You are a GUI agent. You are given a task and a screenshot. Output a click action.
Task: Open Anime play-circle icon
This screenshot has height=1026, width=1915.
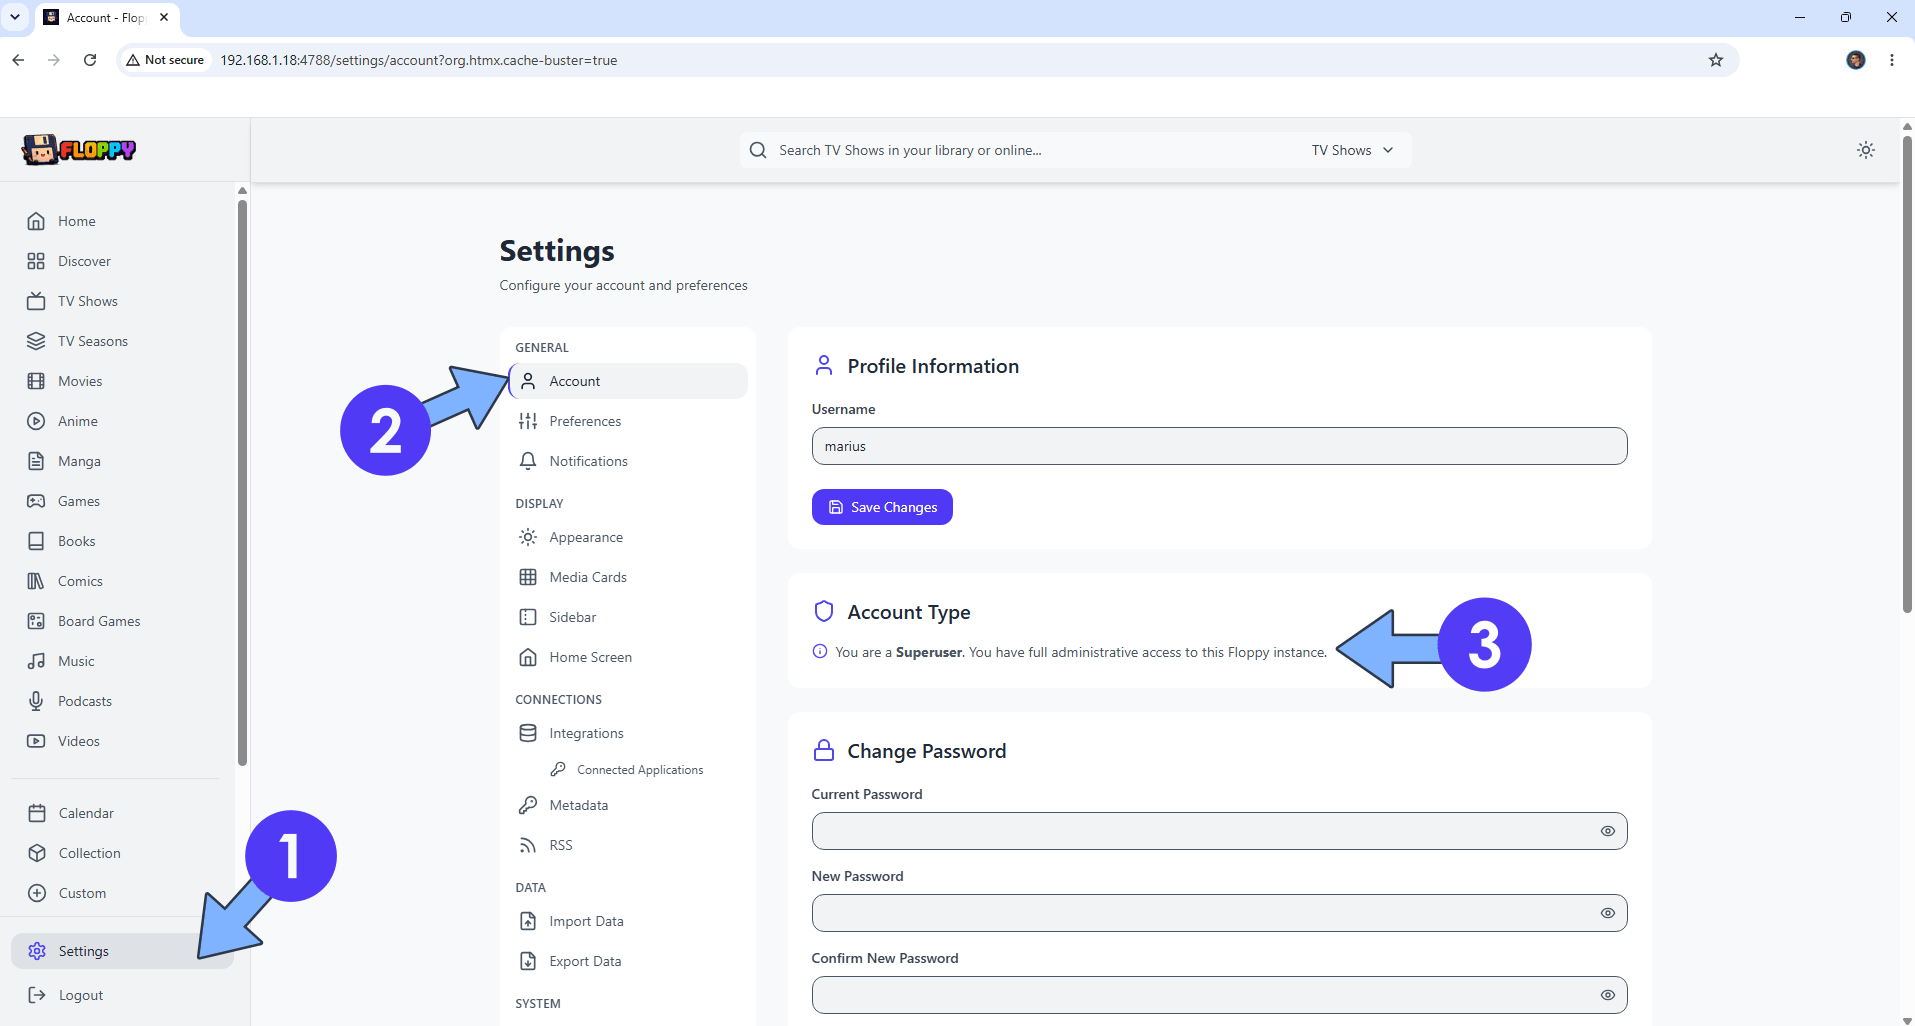[x=36, y=421]
